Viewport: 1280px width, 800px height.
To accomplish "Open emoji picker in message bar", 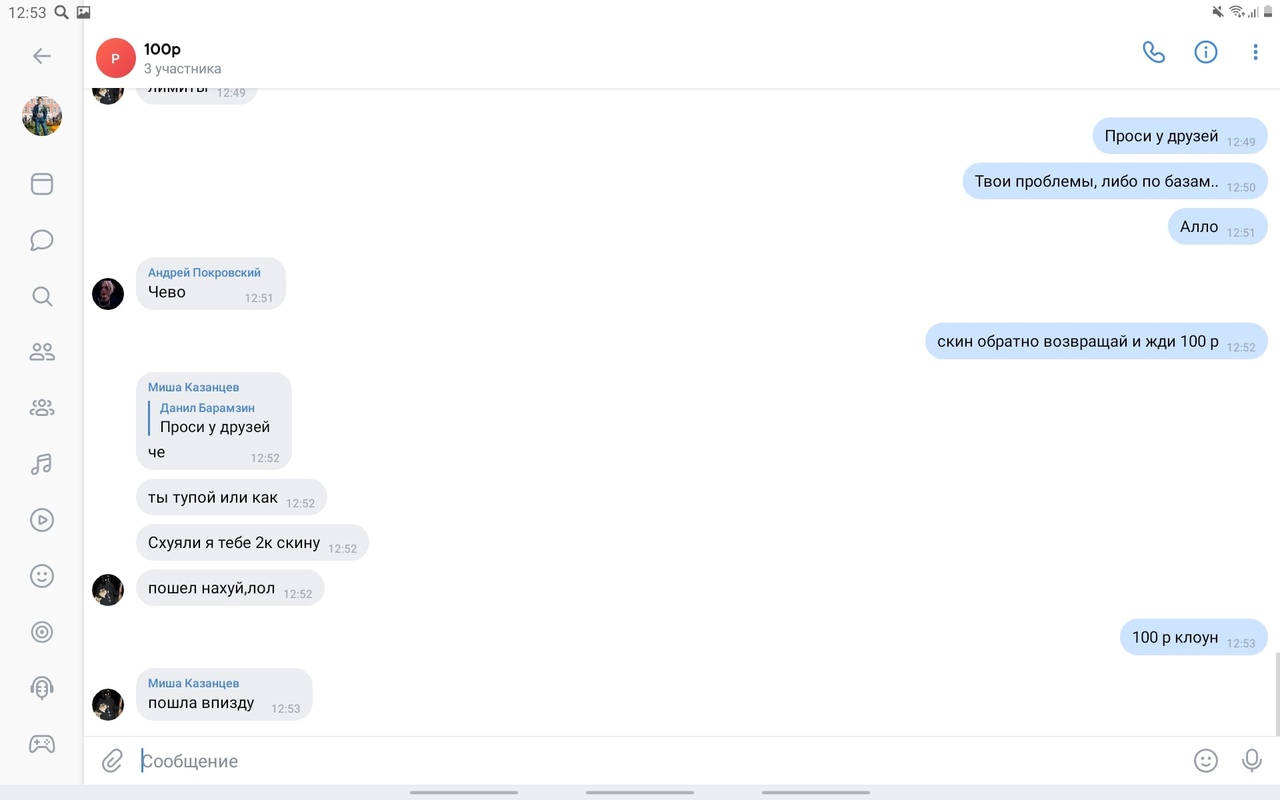I will tap(1206, 761).
